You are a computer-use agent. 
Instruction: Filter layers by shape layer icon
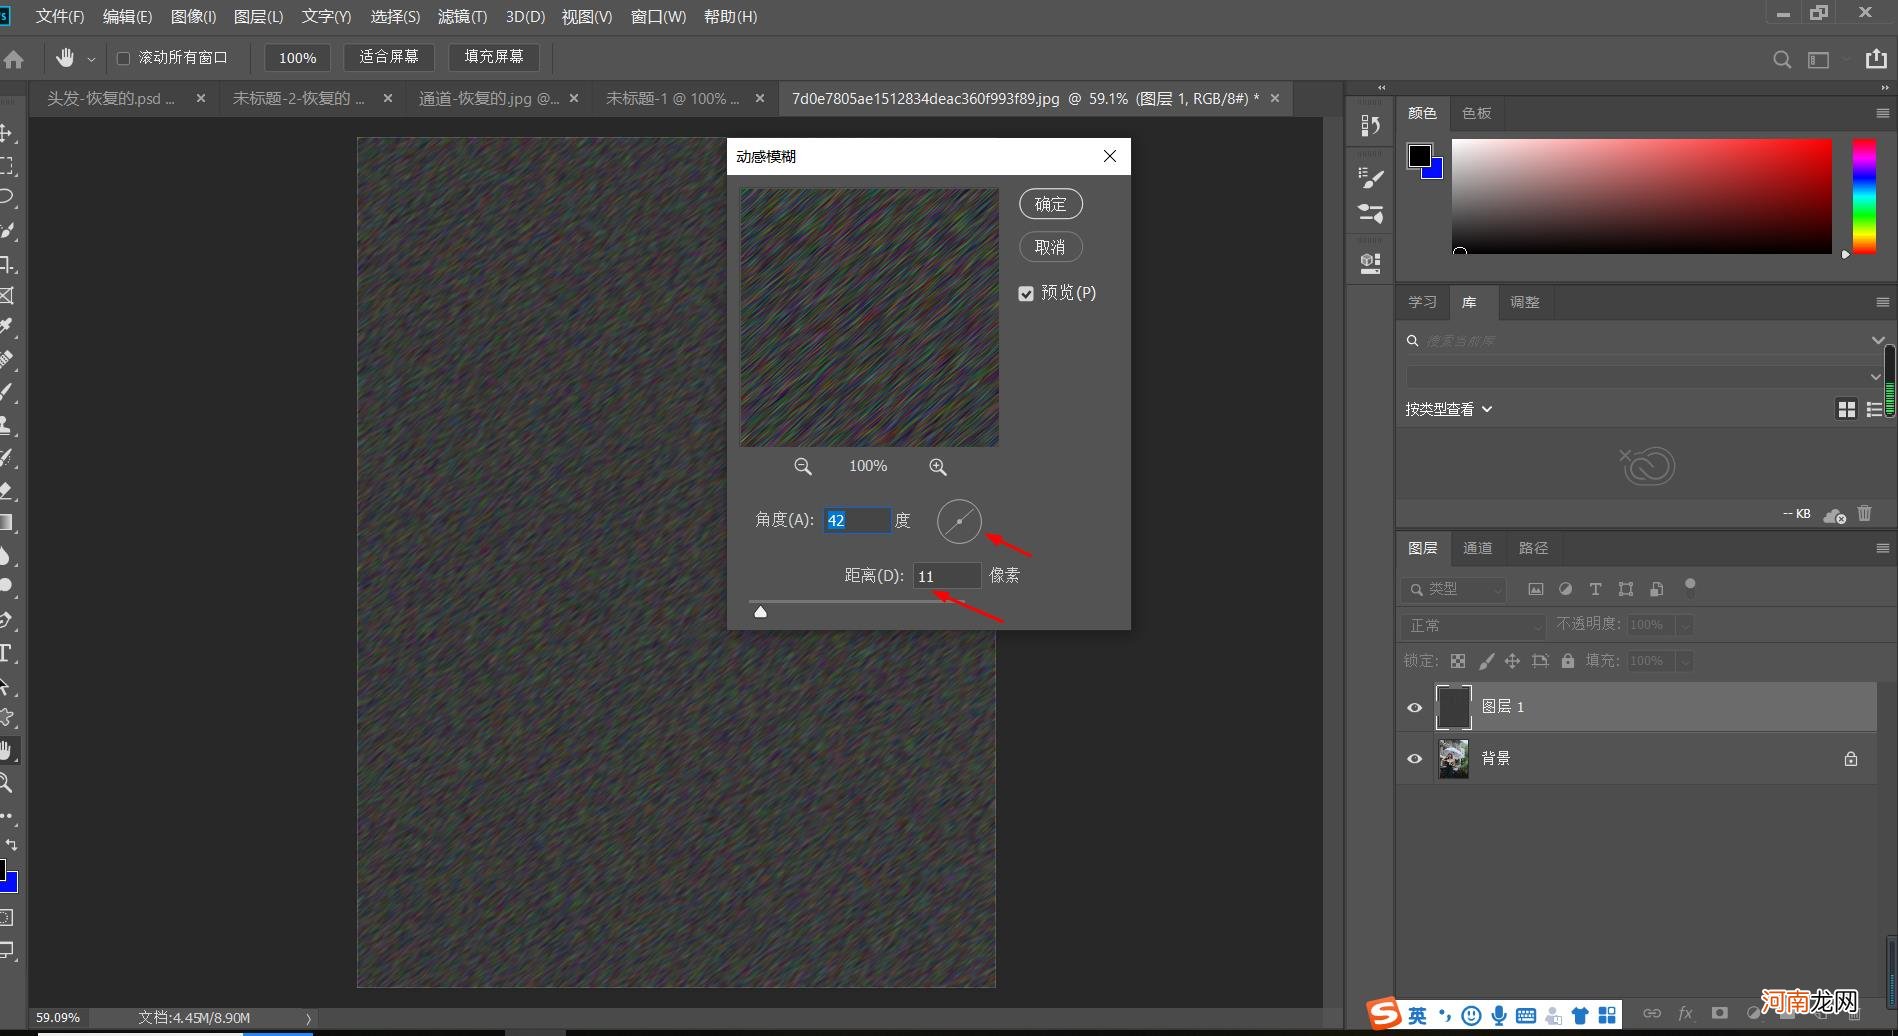click(1626, 589)
